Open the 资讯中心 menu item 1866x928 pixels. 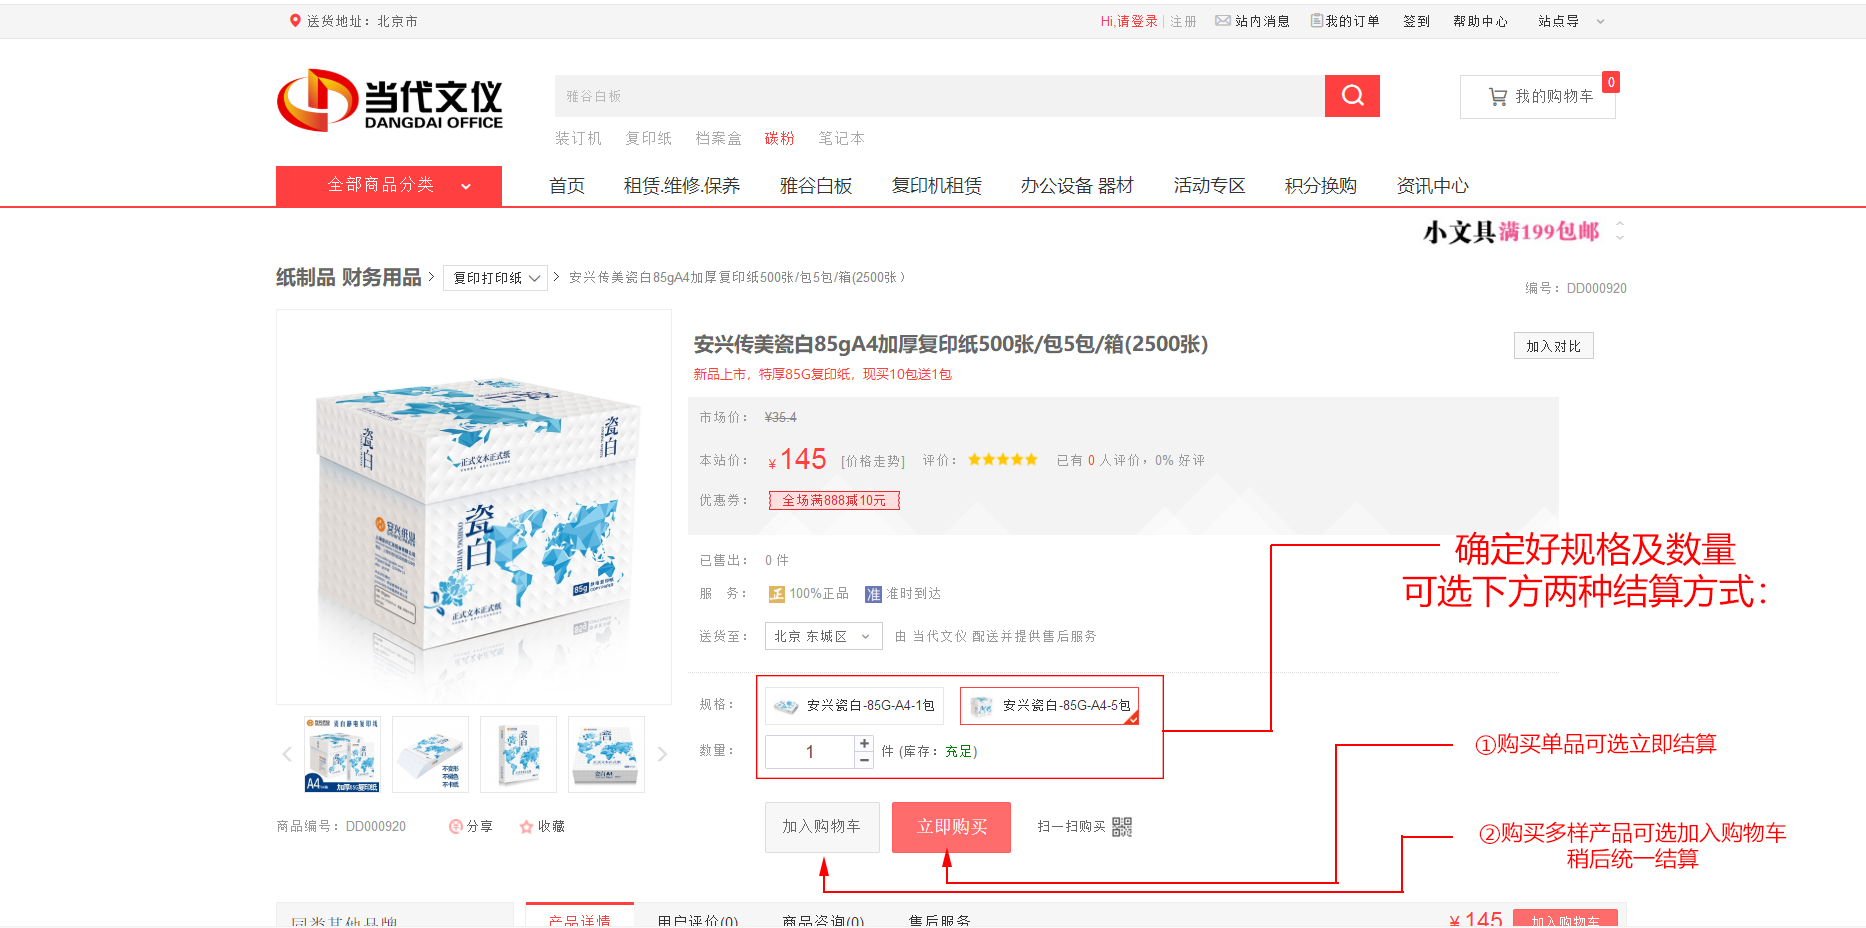(1433, 186)
